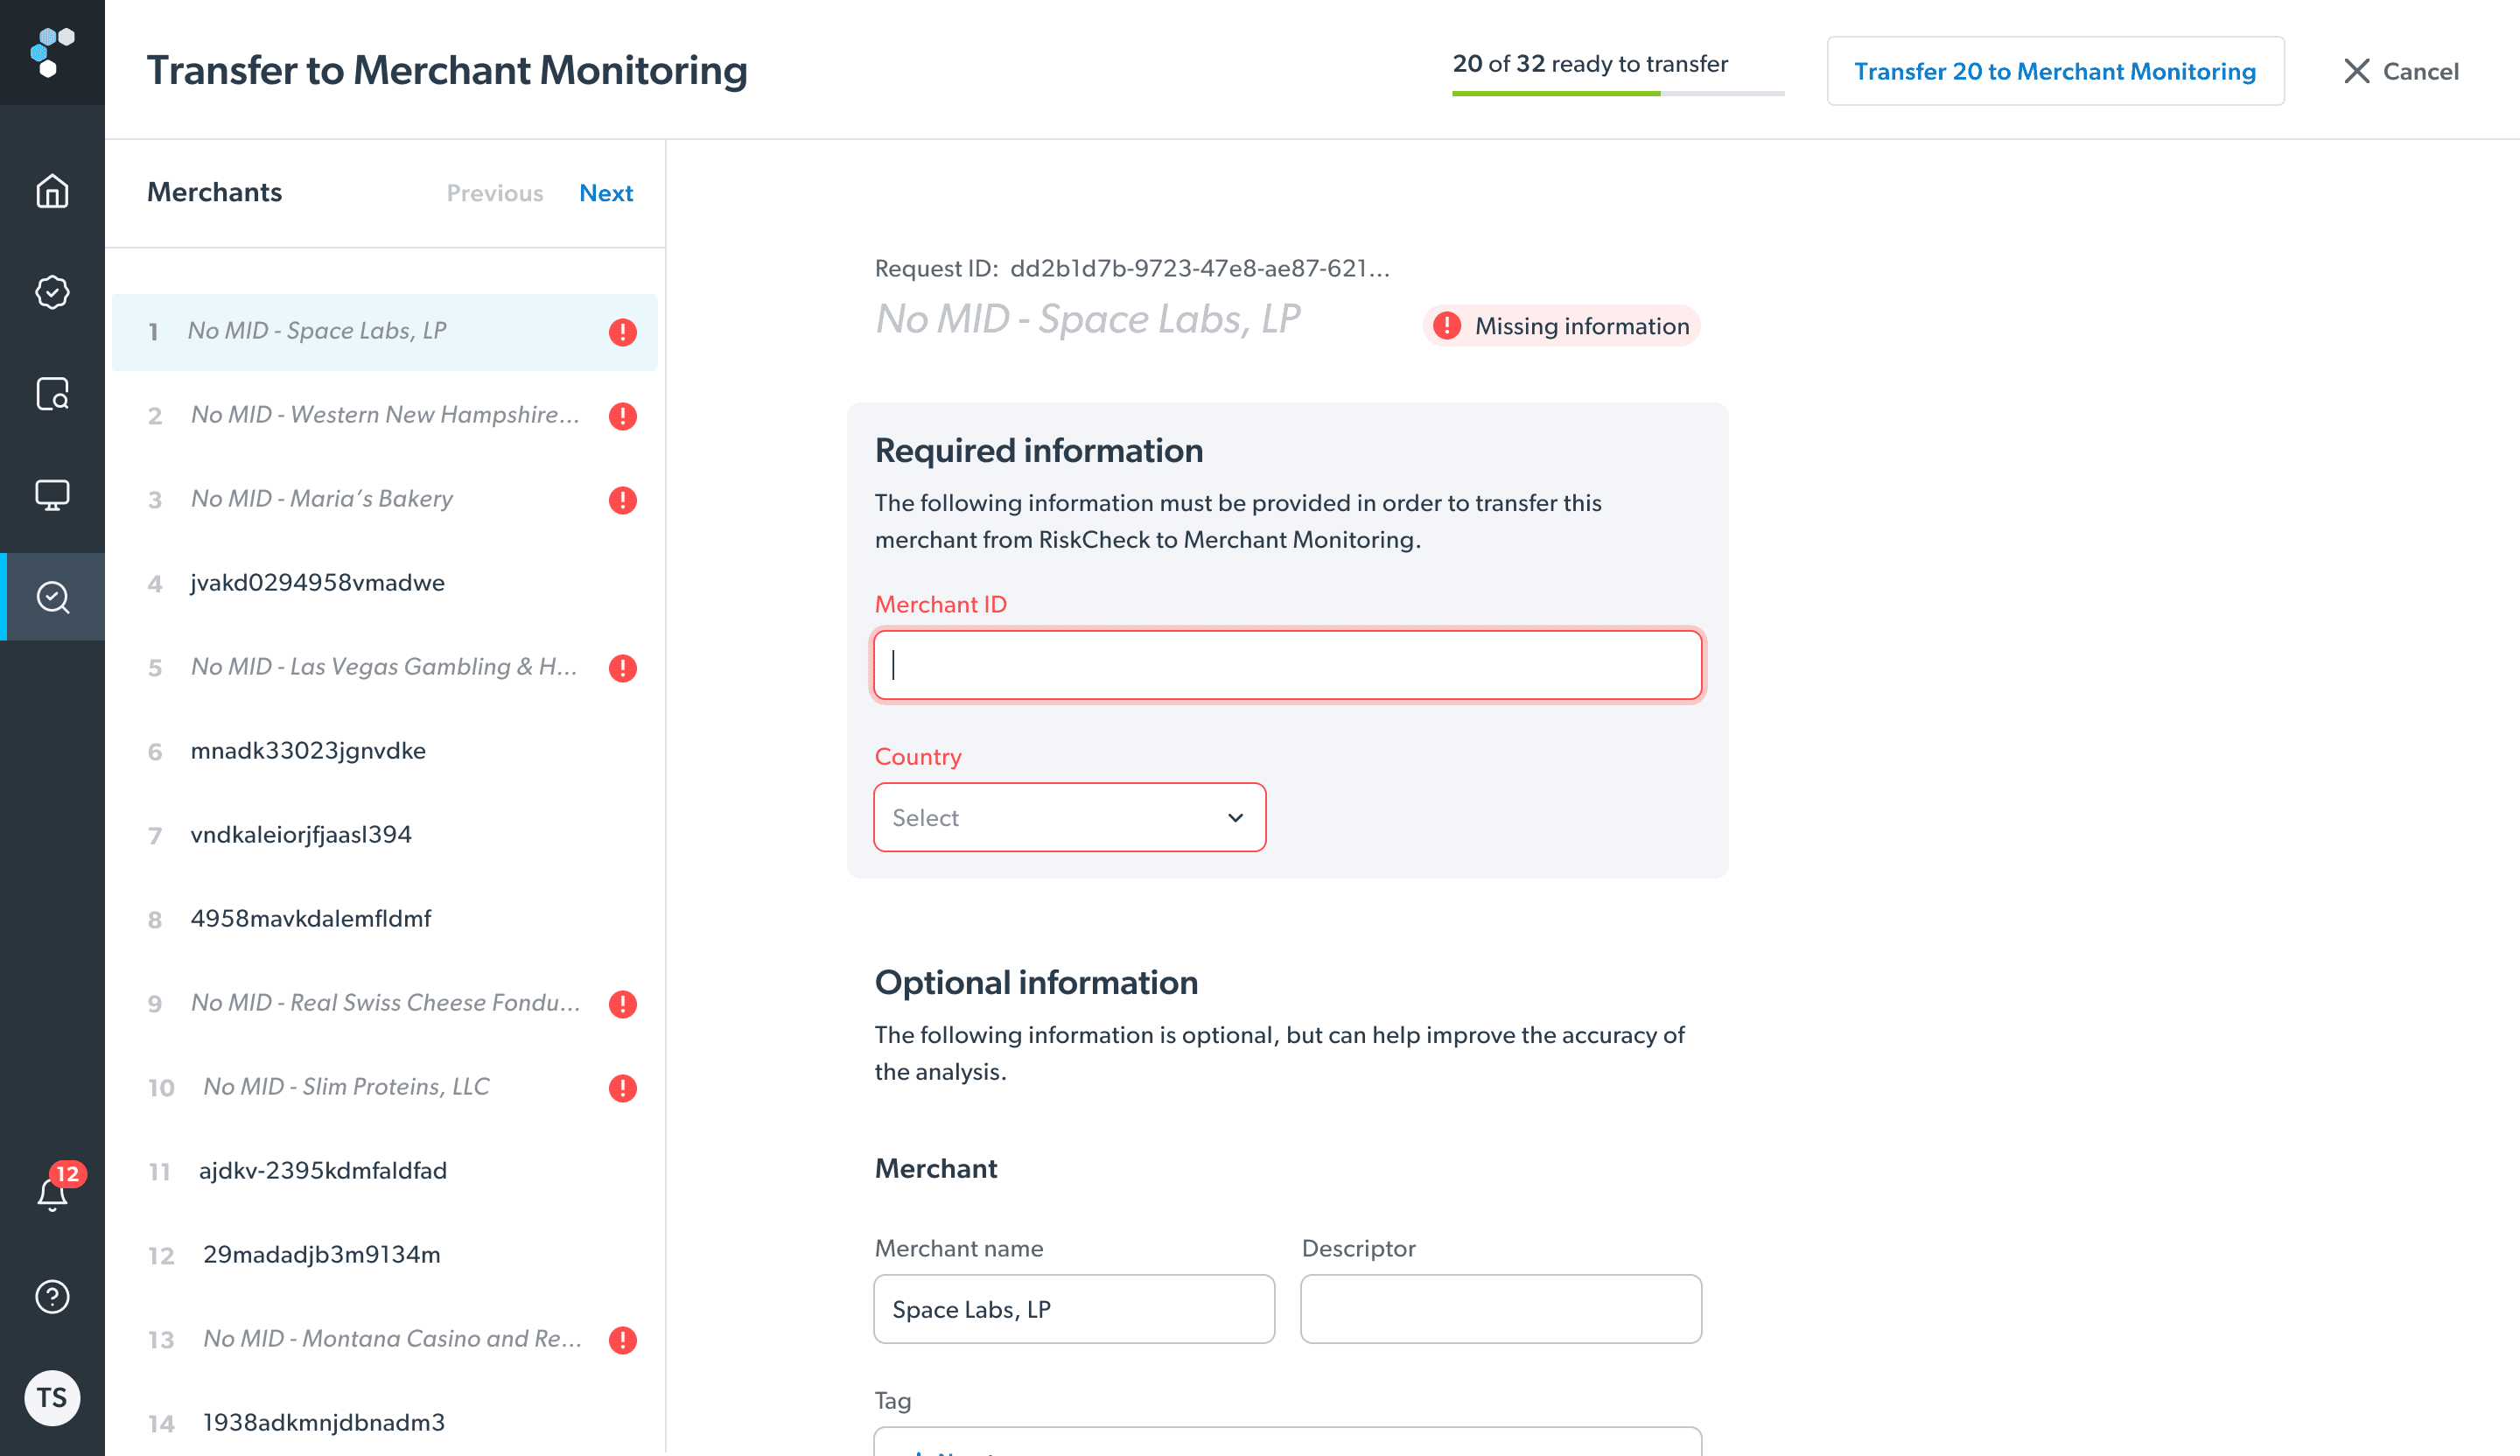Select the monitor sidebar icon

[x=52, y=495]
